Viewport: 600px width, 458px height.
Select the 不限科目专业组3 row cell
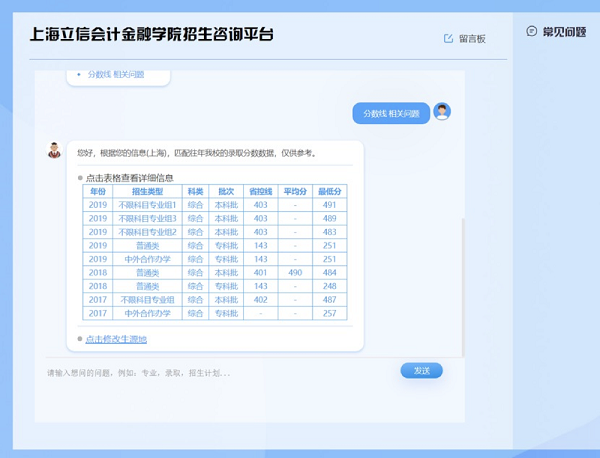tap(147, 218)
